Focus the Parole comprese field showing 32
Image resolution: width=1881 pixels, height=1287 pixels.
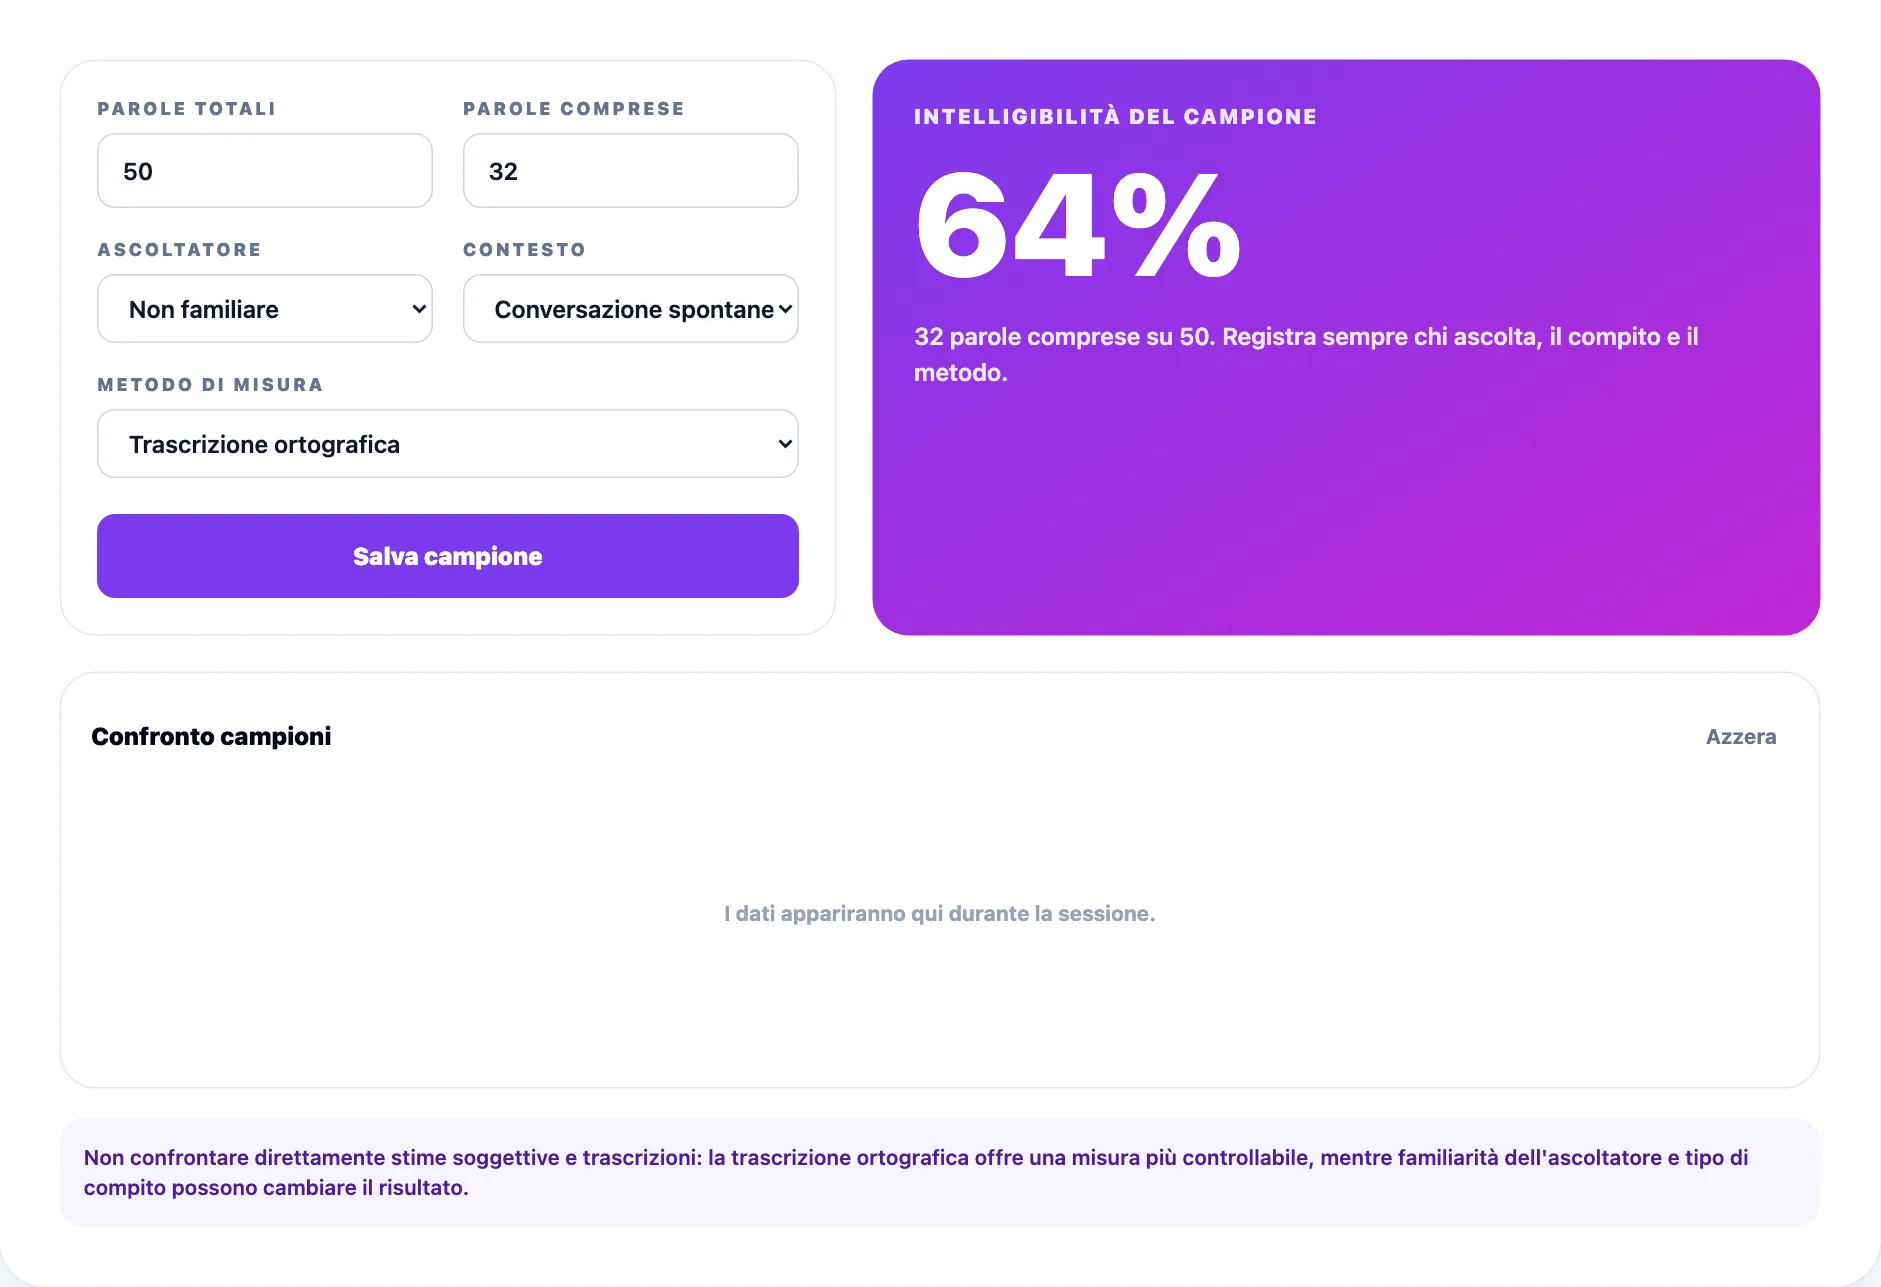coord(631,171)
